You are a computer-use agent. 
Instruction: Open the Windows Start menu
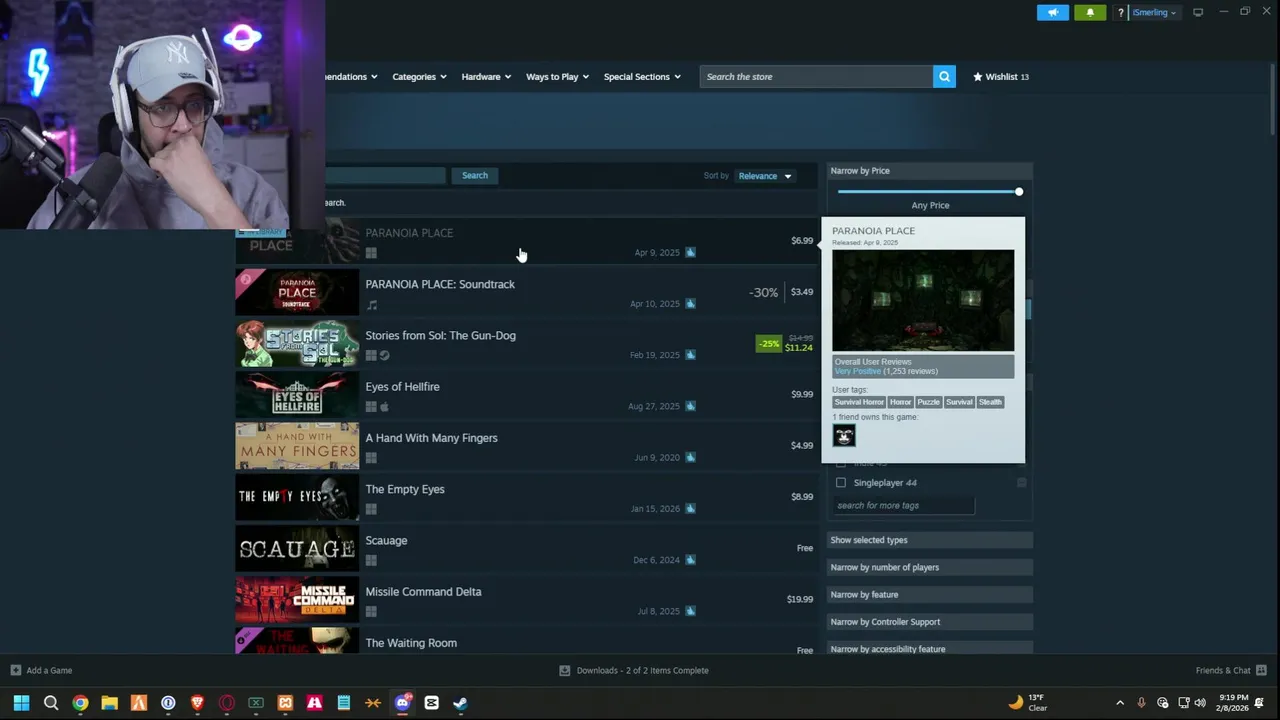tap(21, 703)
